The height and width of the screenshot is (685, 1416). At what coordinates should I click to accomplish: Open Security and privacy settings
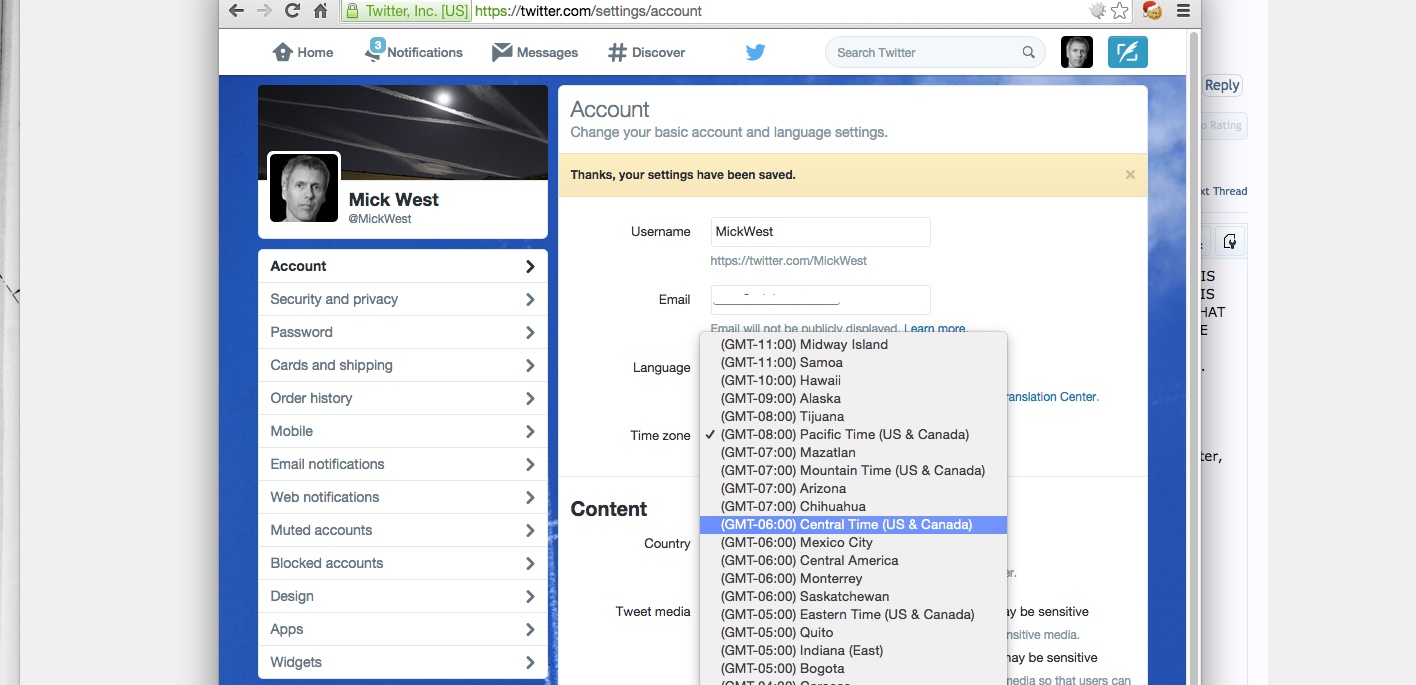click(x=403, y=299)
